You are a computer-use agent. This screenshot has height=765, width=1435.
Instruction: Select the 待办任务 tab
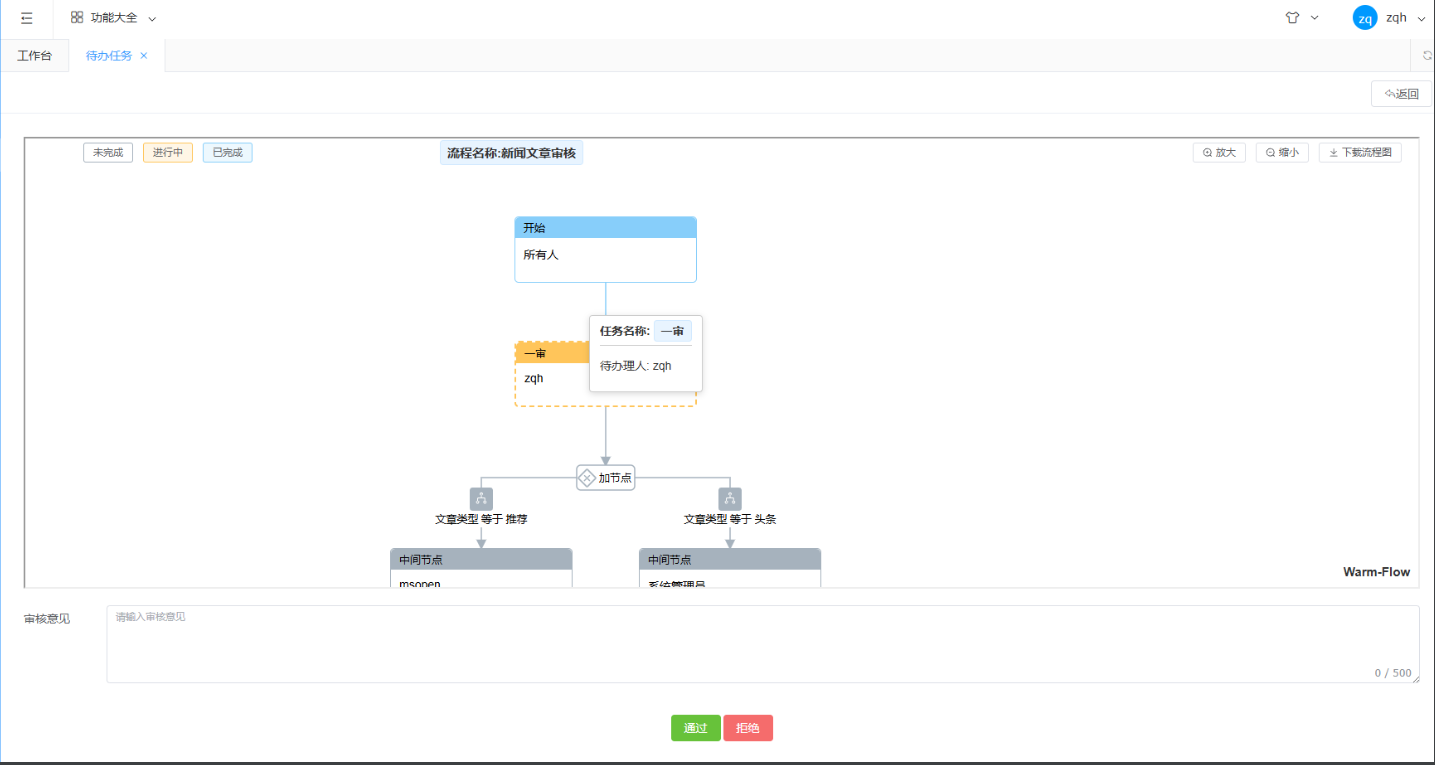pos(108,56)
